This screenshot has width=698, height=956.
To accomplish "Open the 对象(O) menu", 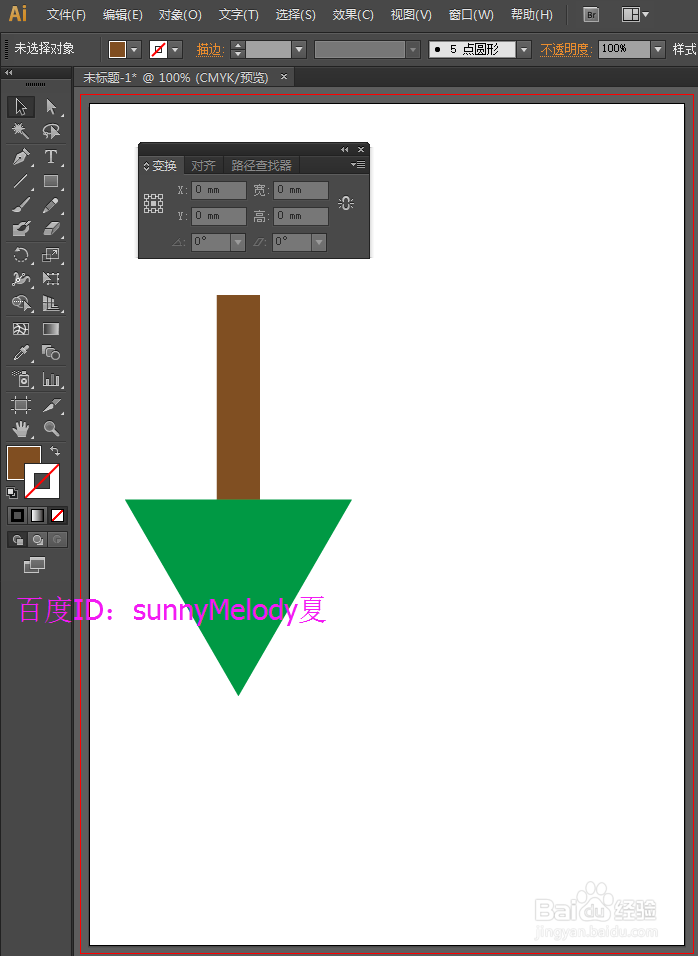I will coord(180,15).
